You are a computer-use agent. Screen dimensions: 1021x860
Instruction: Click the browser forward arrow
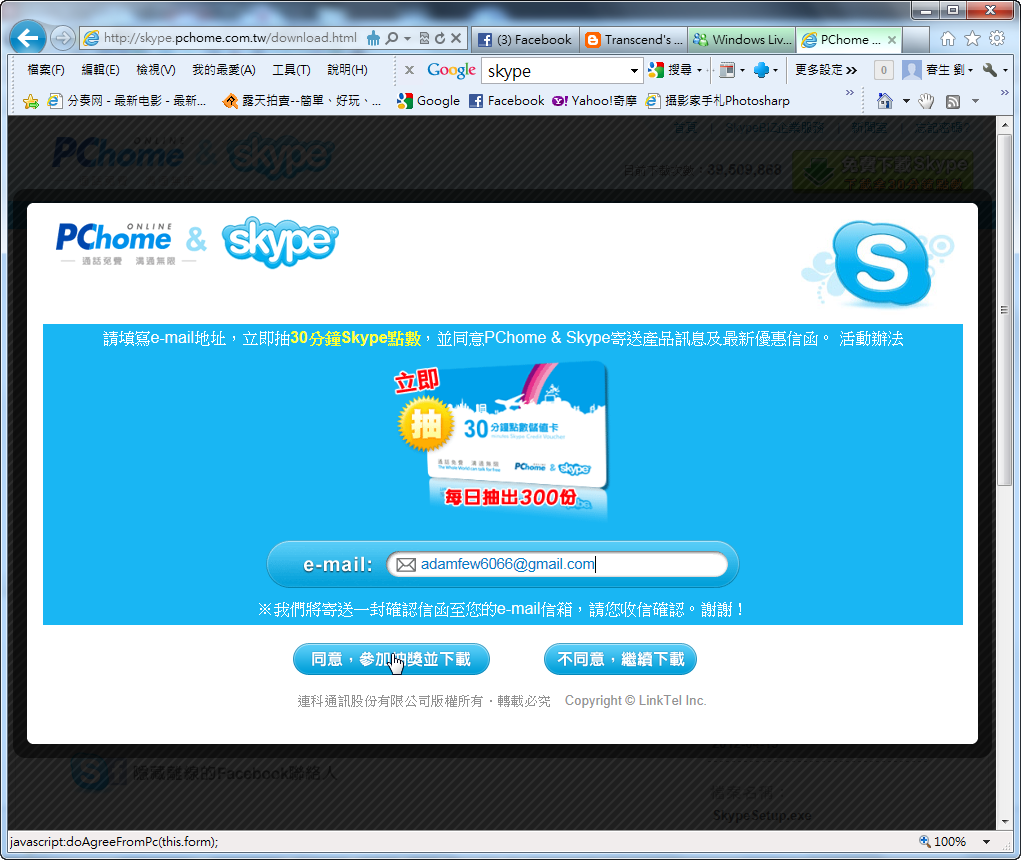coord(63,38)
